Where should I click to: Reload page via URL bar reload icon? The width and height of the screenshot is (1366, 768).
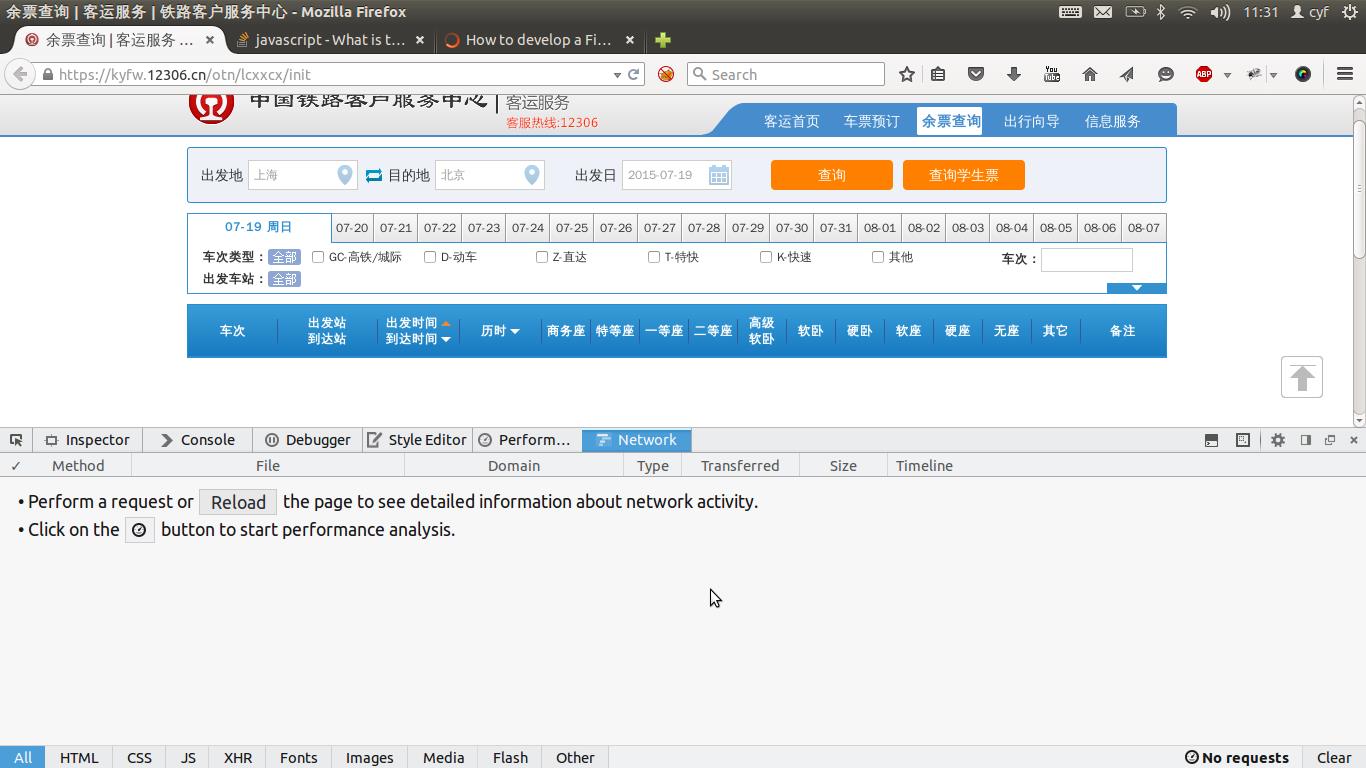tap(633, 74)
